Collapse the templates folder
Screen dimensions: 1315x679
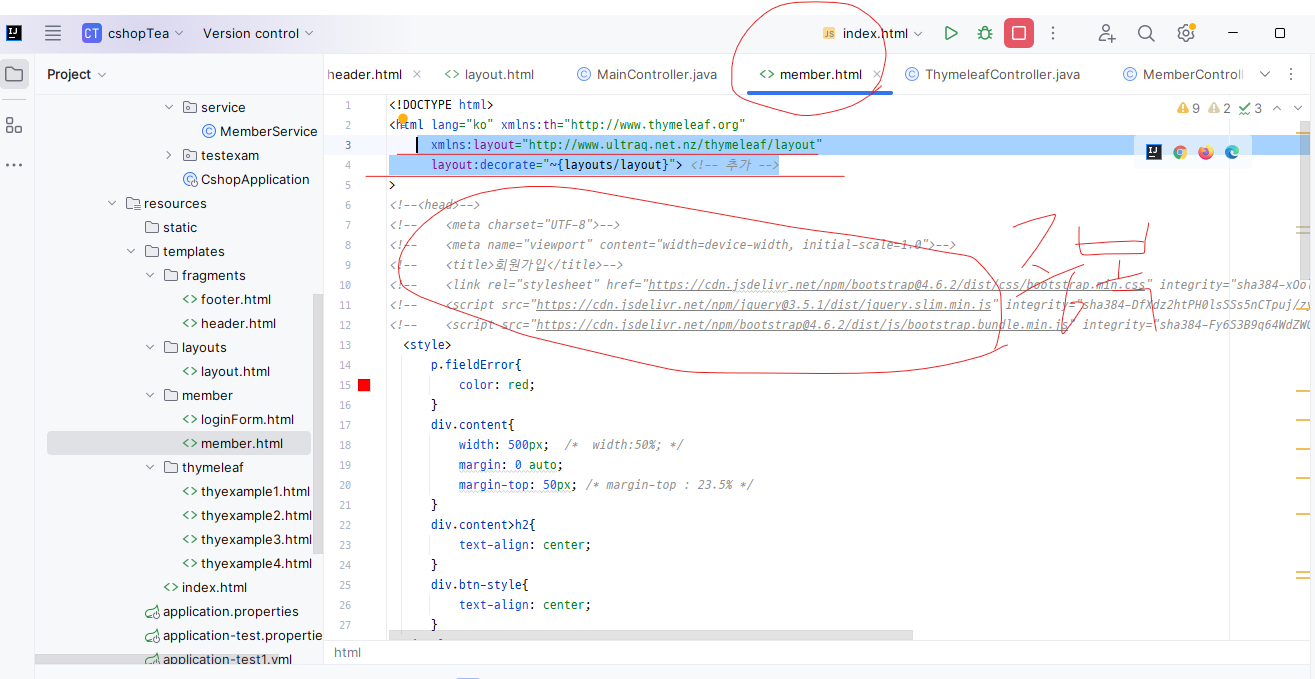[131, 251]
